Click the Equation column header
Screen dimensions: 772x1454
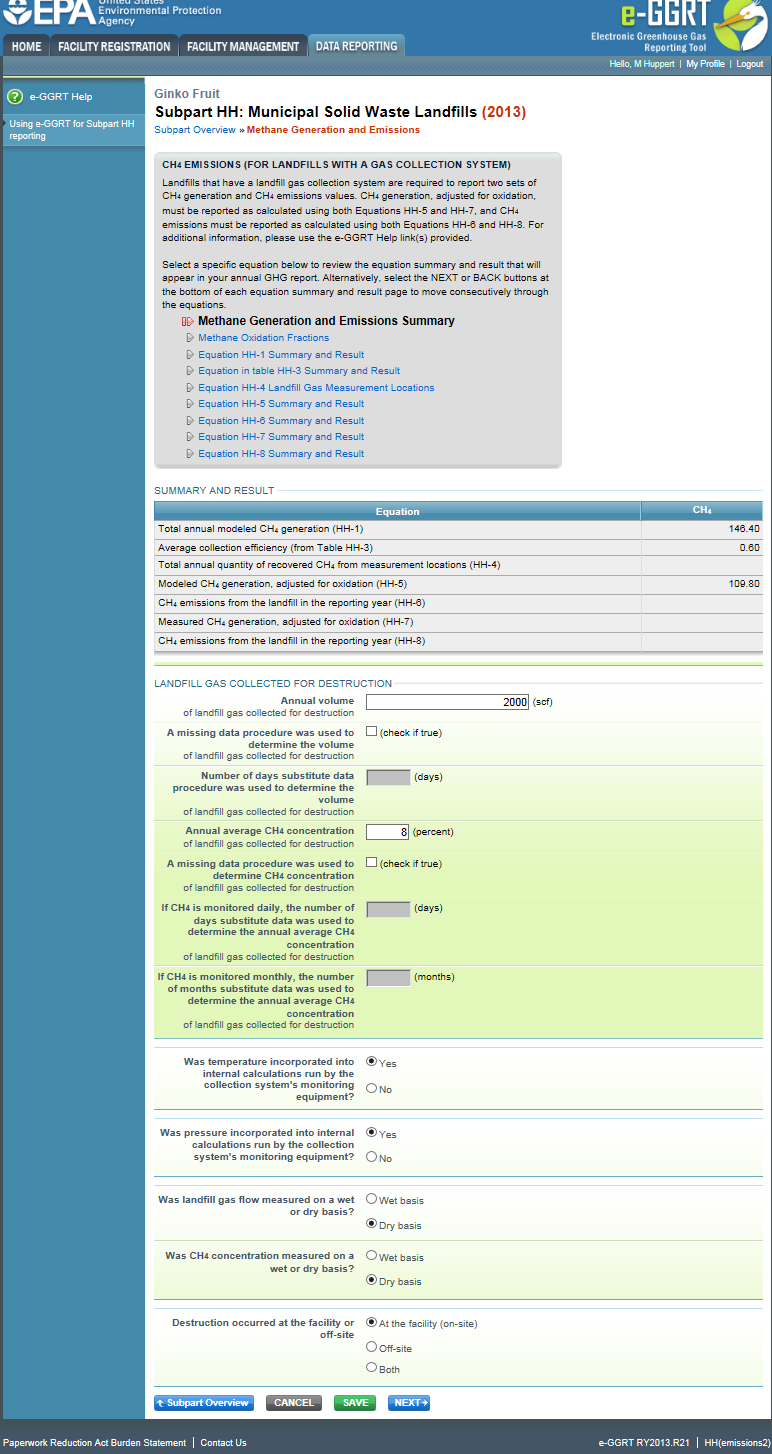pos(397,511)
